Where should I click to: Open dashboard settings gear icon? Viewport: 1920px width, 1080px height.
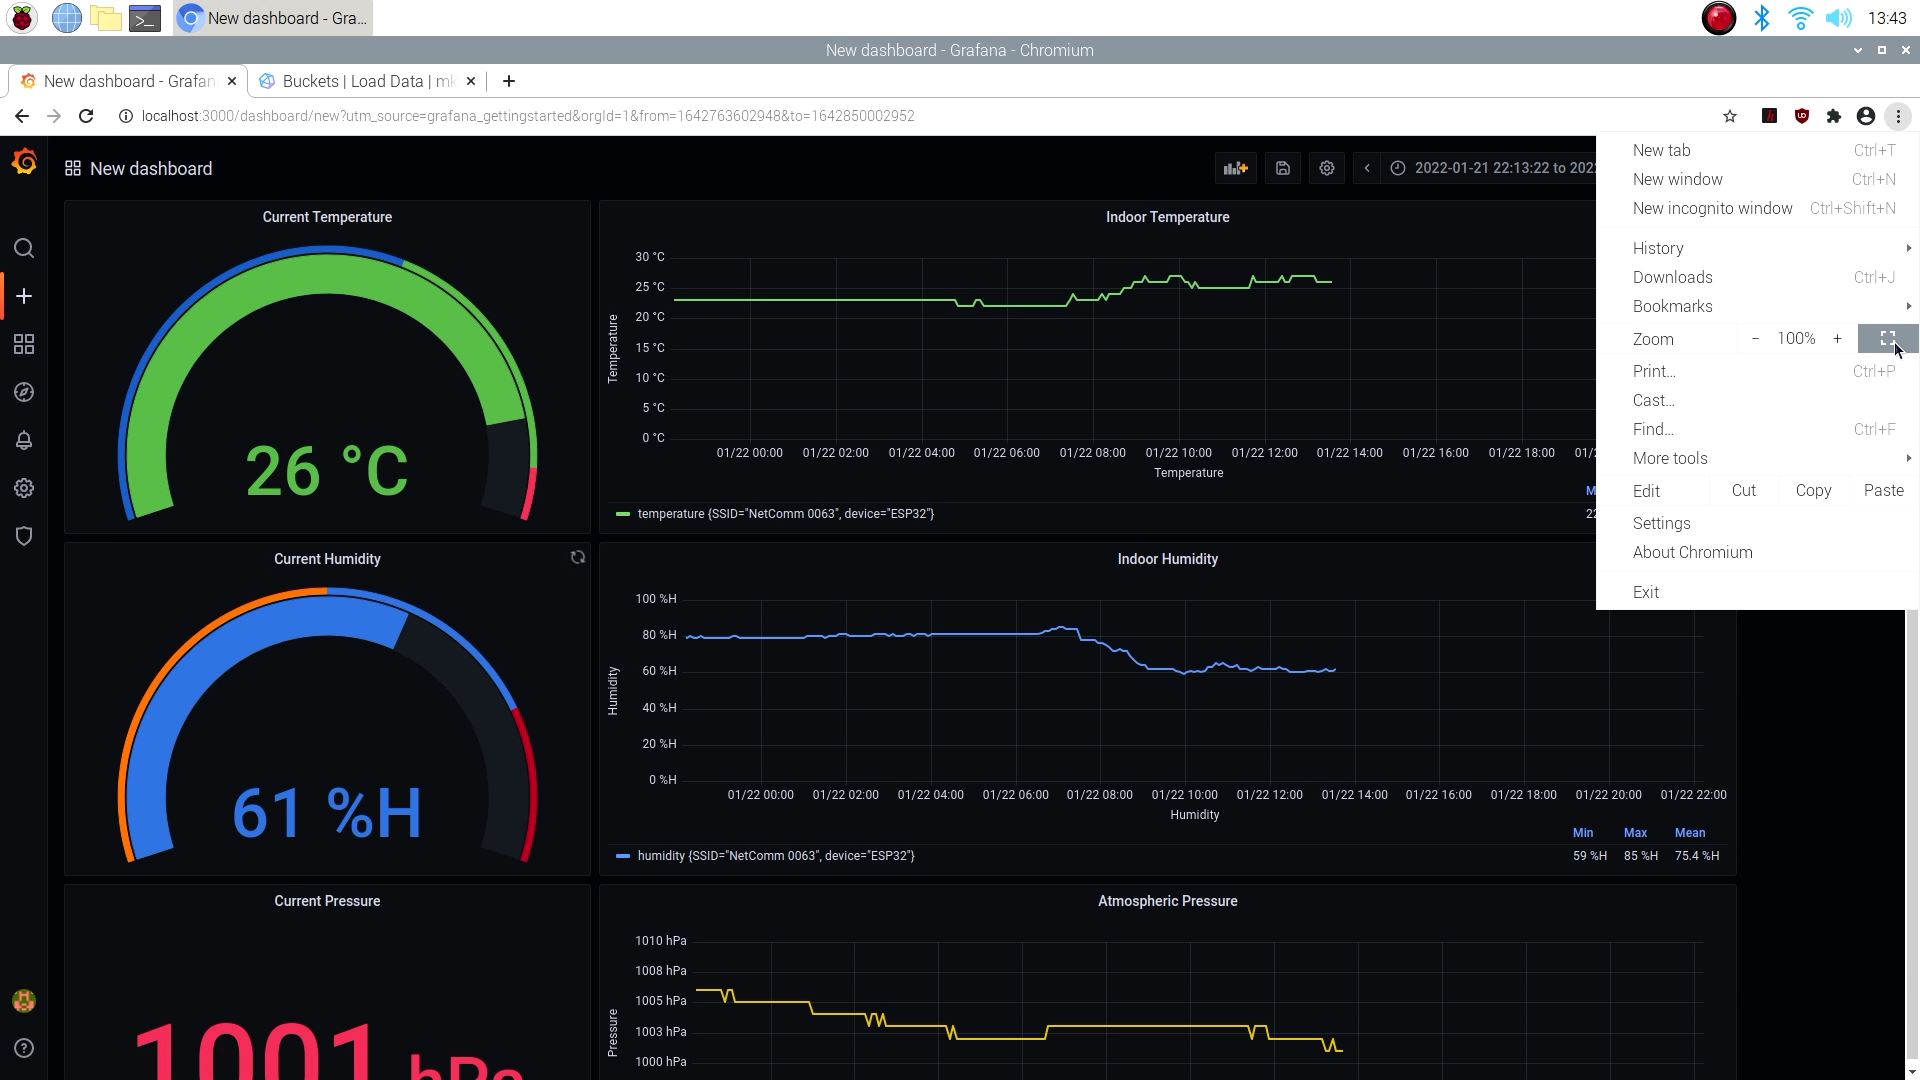pyautogui.click(x=1327, y=168)
